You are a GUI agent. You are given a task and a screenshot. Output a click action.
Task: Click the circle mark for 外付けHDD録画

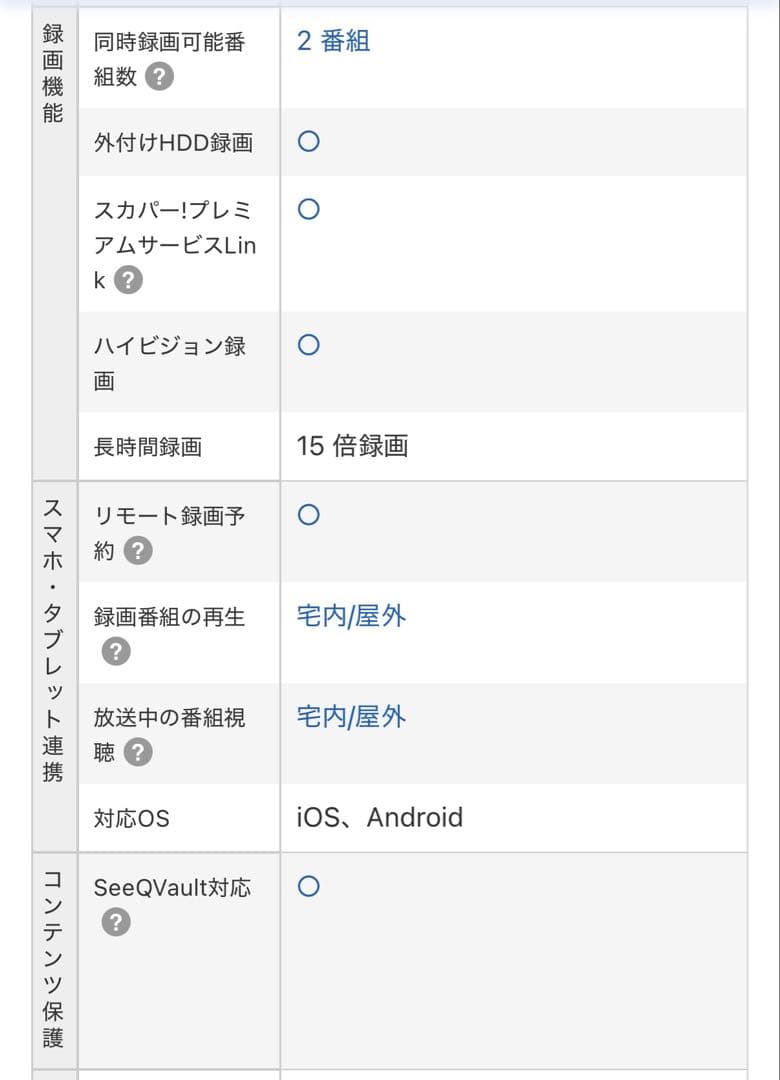click(309, 142)
